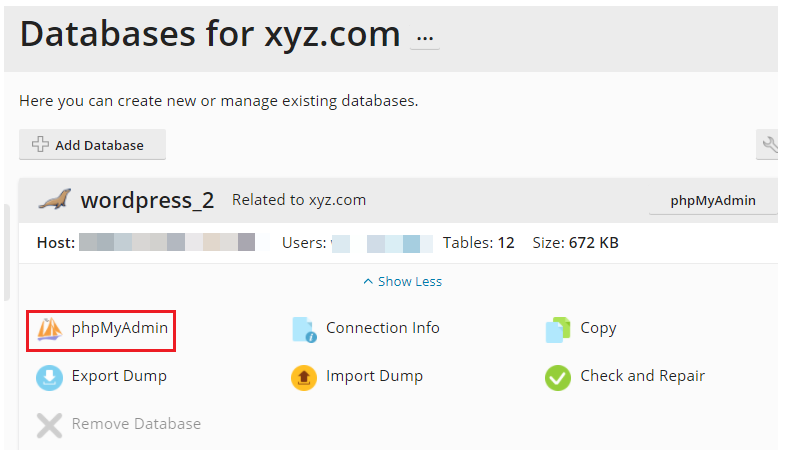Click the Add Database button

pos(92,145)
